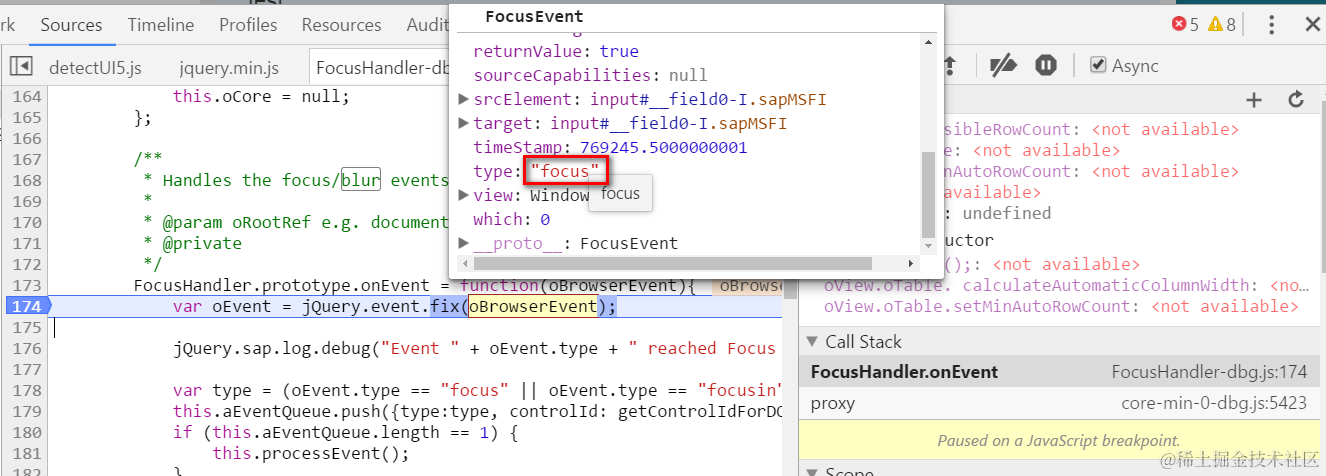Click the yellow warning count icon
Image resolution: width=1326 pixels, height=476 pixels.
click(x=1215, y=24)
